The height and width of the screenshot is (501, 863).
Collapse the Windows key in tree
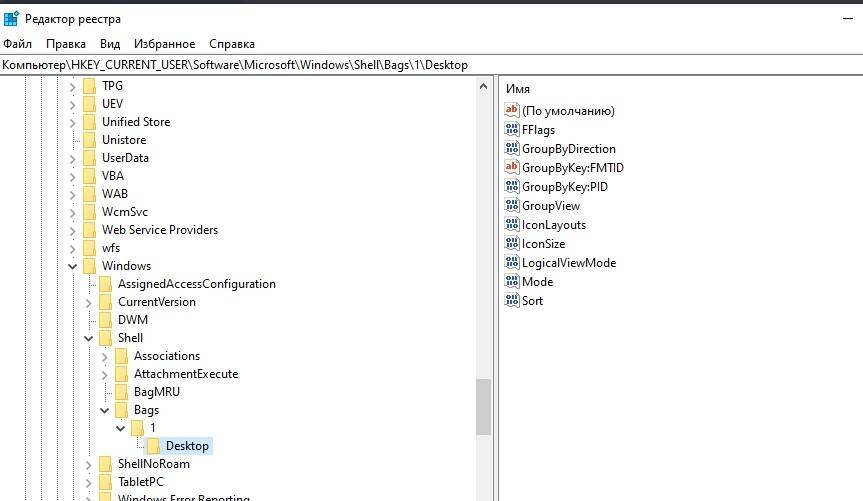[73, 266]
